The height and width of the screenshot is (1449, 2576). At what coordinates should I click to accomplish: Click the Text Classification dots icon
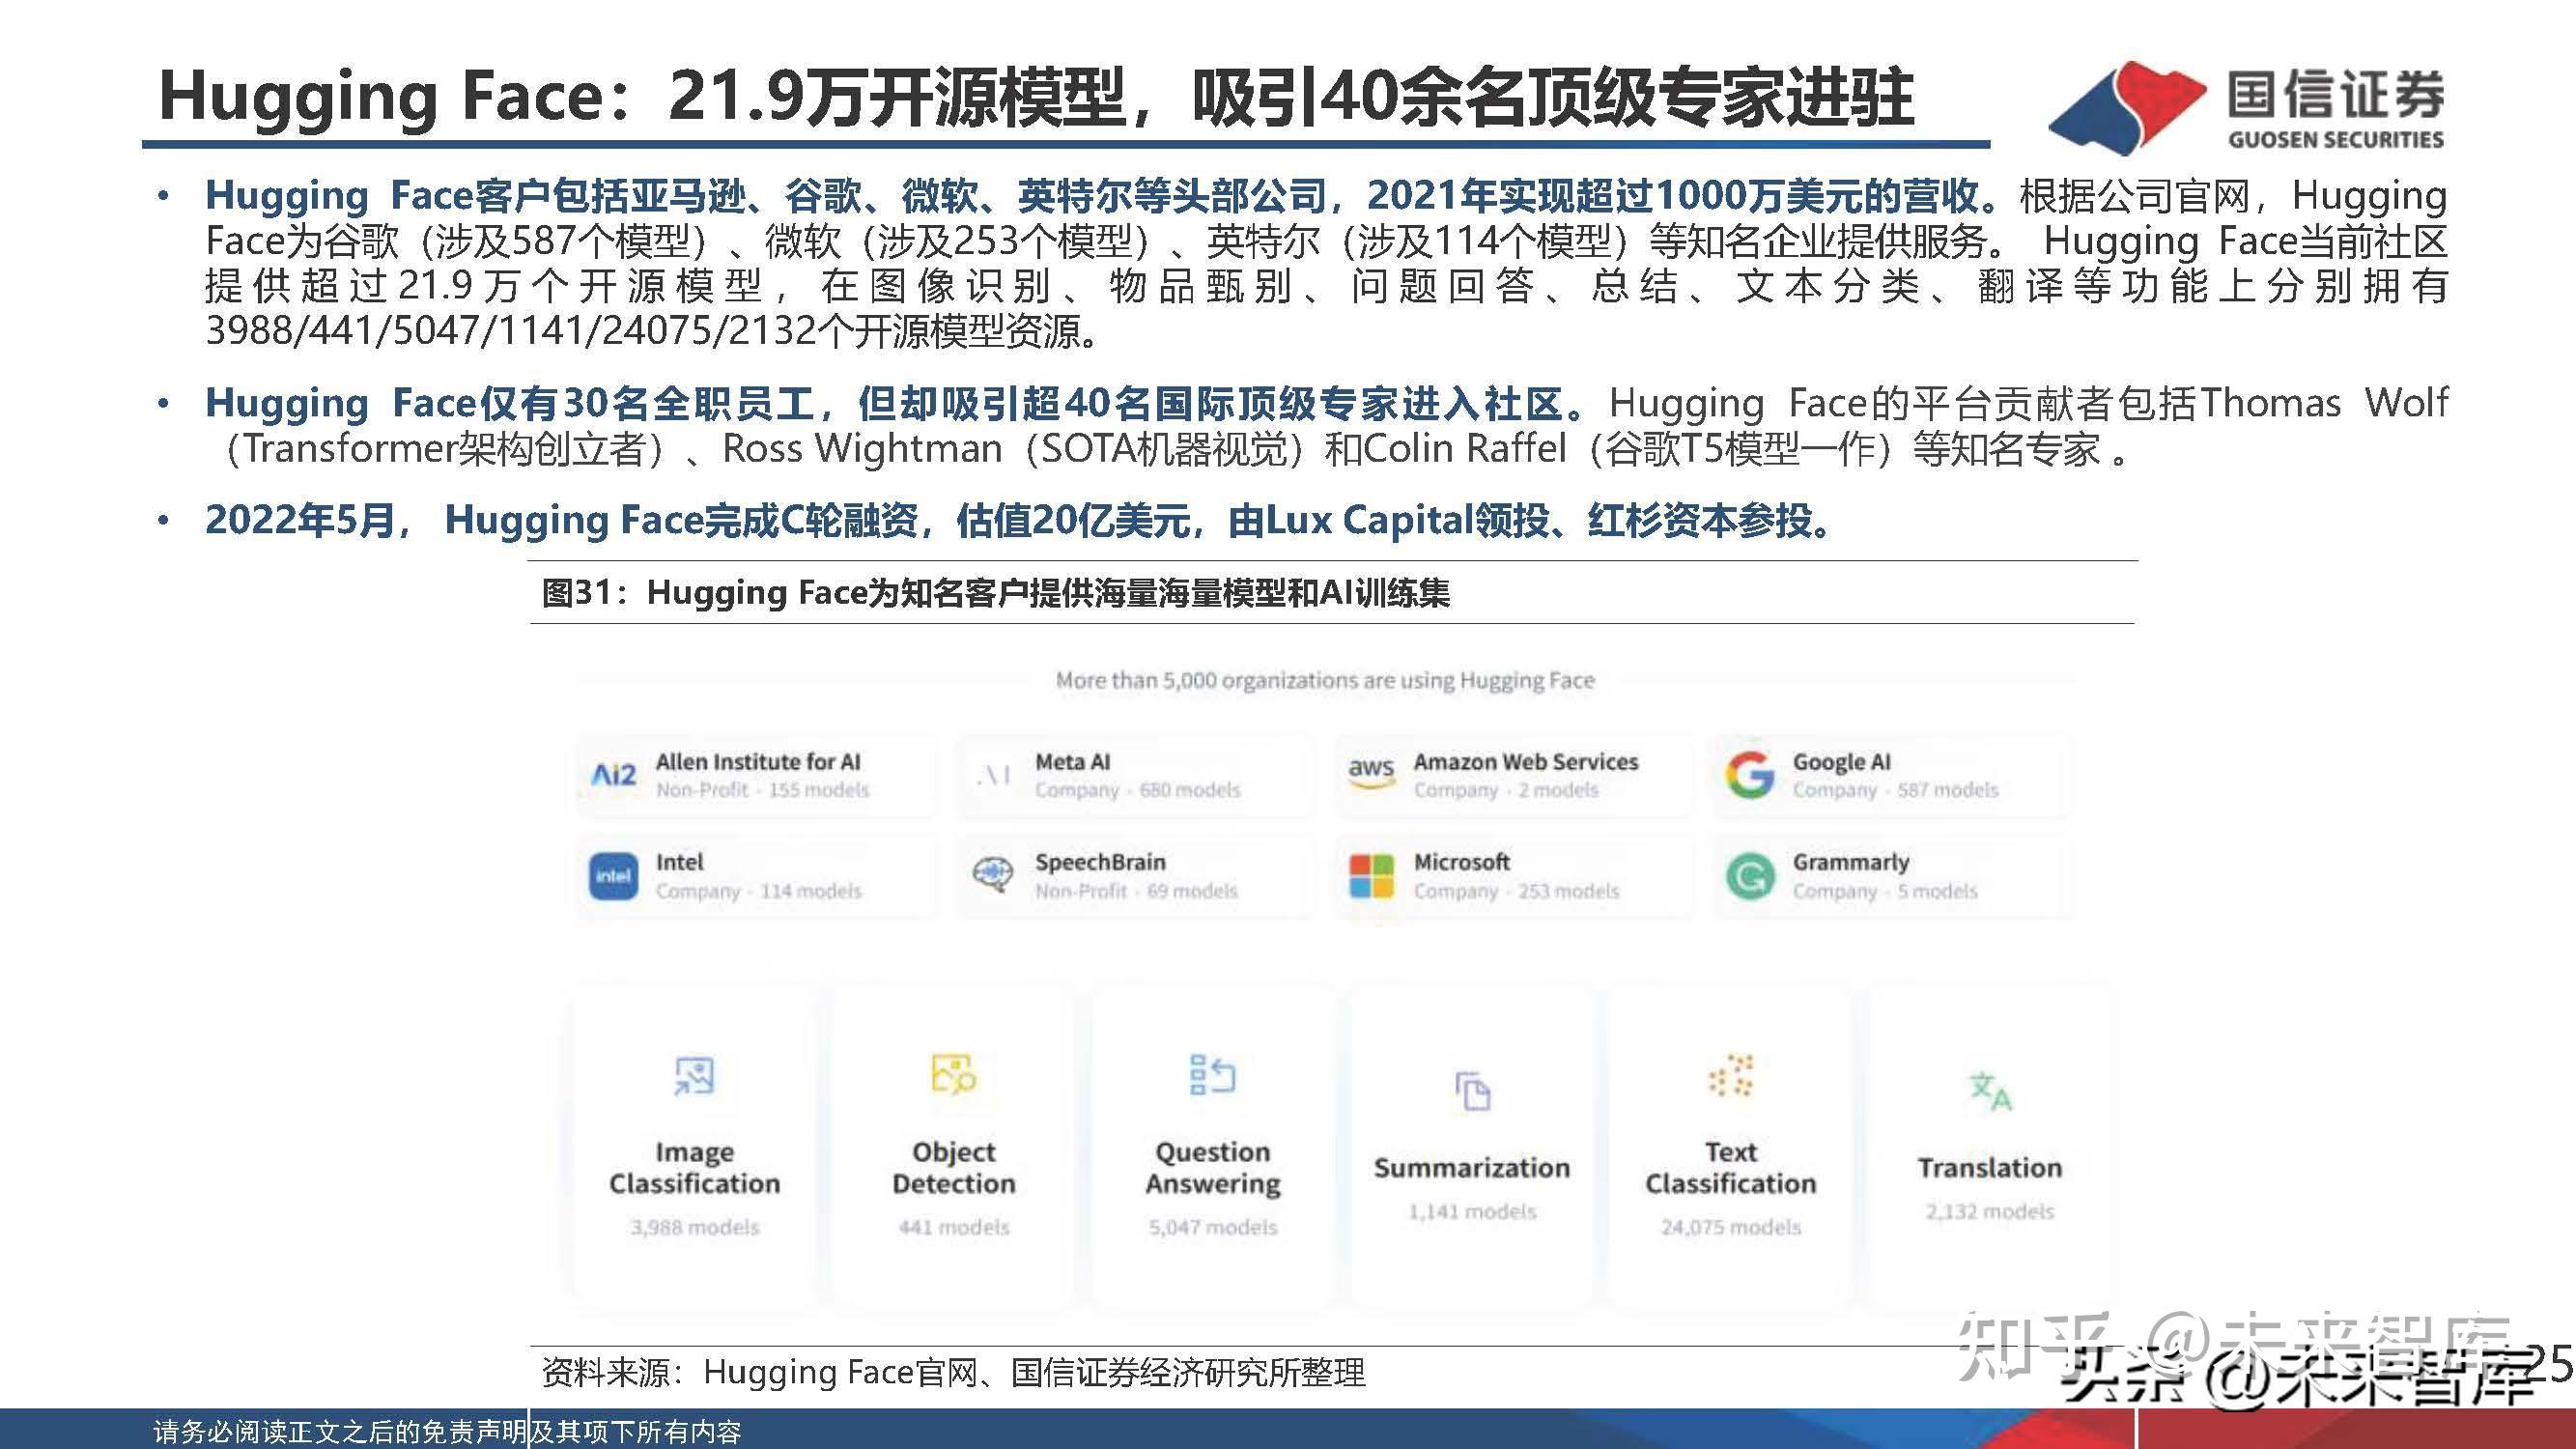1731,1075
